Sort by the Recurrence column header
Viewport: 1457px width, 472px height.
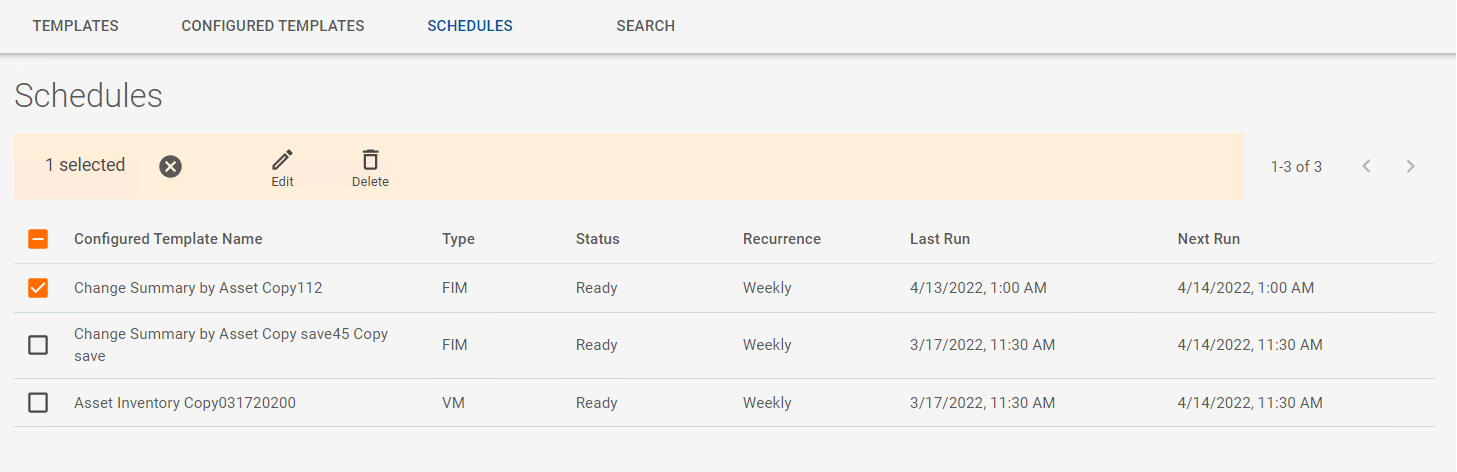[781, 239]
